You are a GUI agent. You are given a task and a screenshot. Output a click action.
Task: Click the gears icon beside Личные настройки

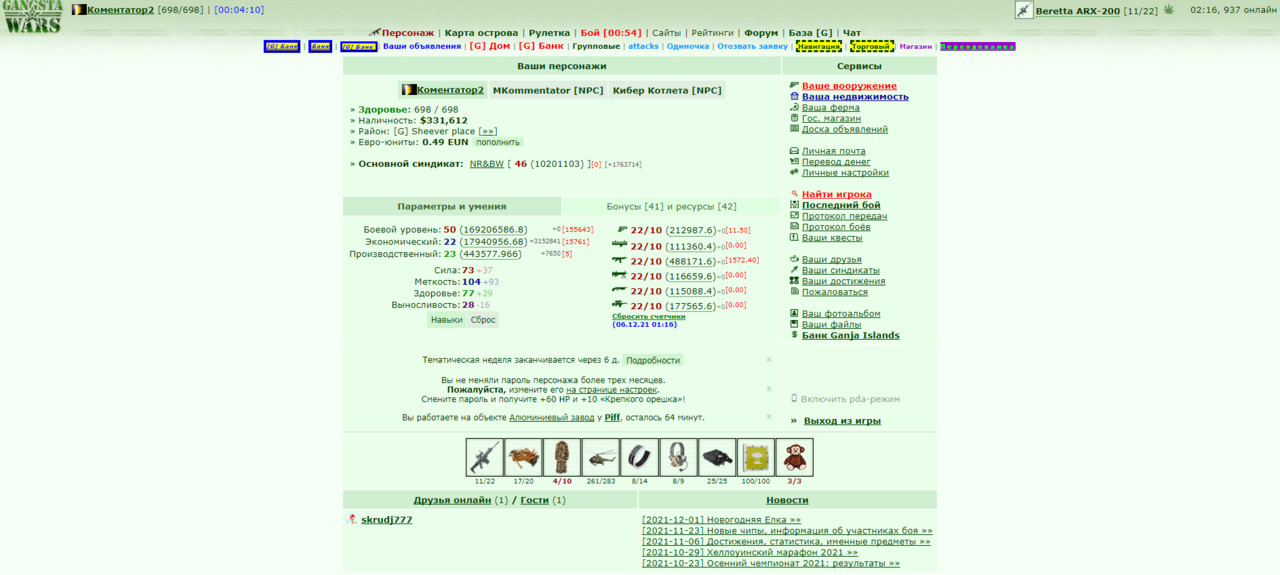coord(794,172)
